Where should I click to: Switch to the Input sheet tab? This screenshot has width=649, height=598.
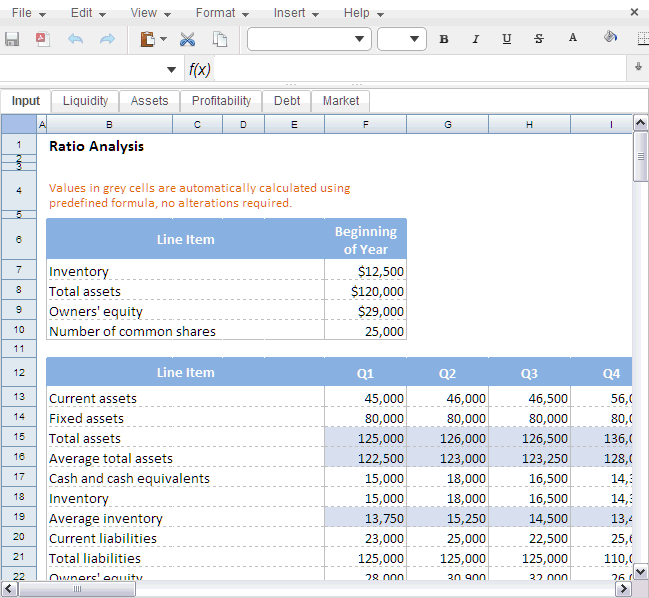26,101
